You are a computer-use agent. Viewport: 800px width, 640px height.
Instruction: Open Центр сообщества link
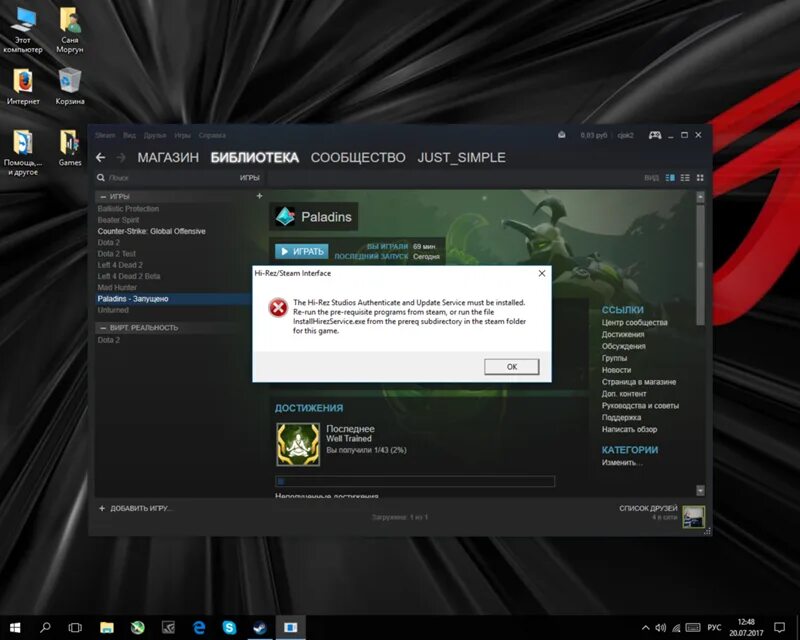pyautogui.click(x=634, y=323)
